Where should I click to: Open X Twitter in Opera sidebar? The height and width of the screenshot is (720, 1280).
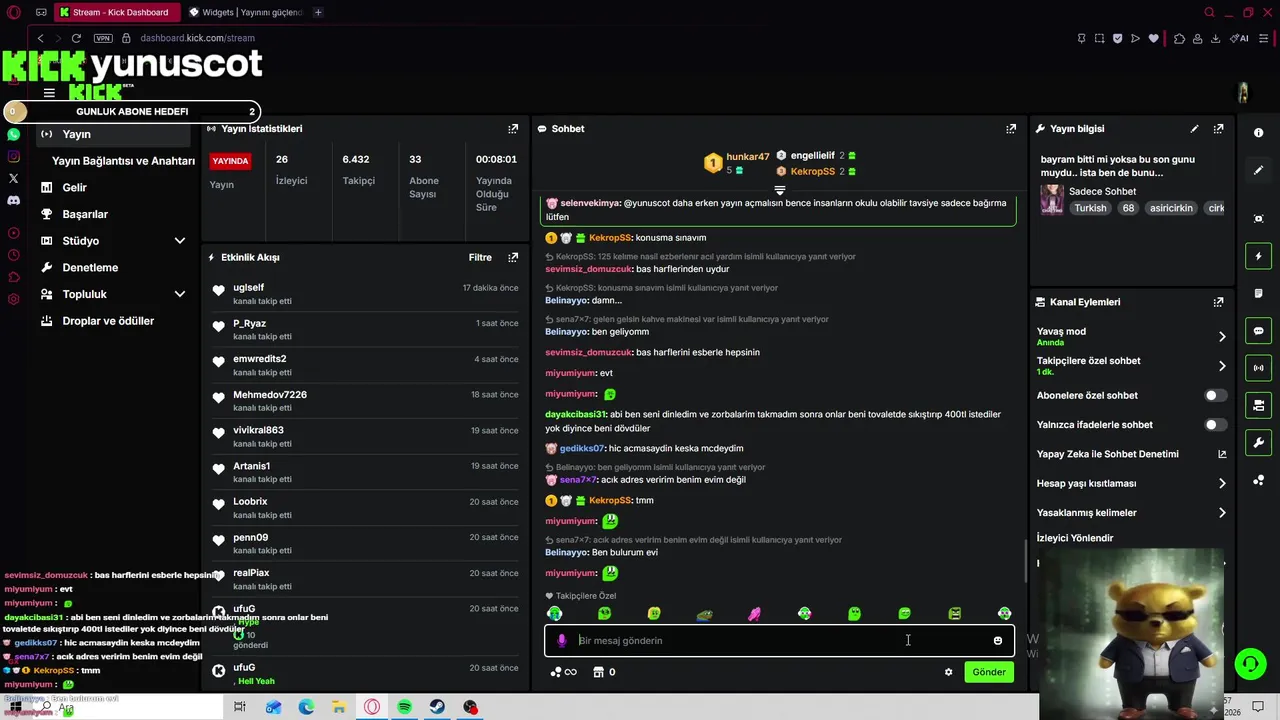(13, 178)
